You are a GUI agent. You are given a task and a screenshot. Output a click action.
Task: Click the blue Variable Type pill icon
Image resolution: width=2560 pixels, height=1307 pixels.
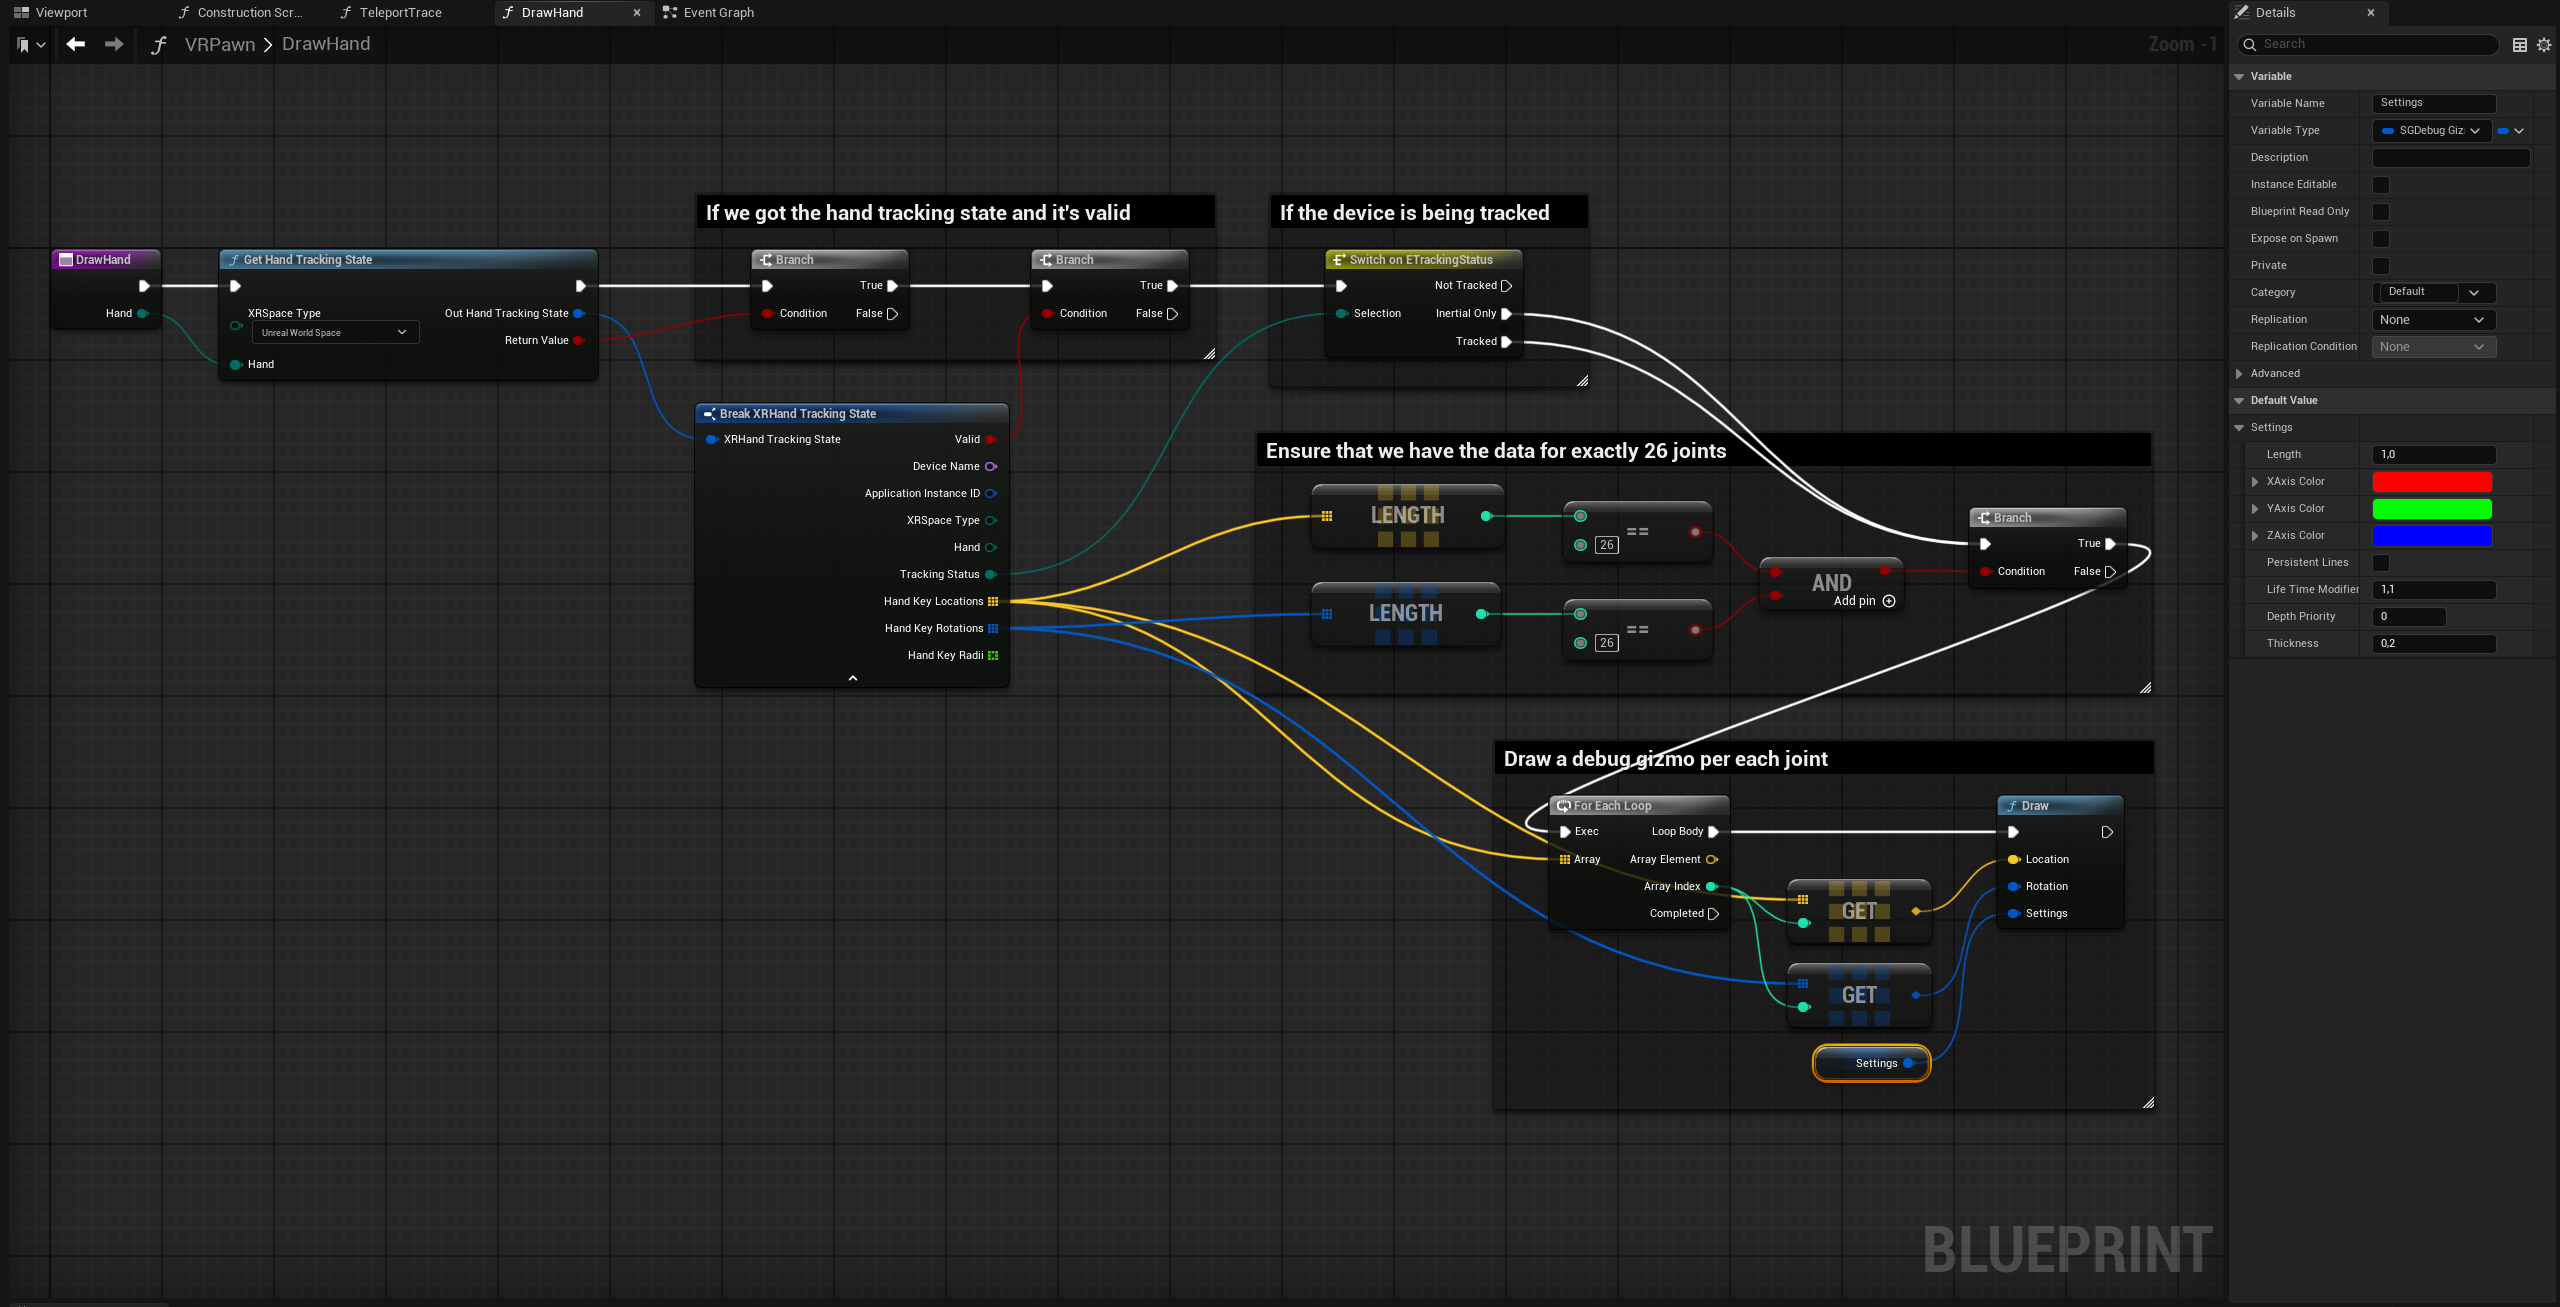(2504, 130)
